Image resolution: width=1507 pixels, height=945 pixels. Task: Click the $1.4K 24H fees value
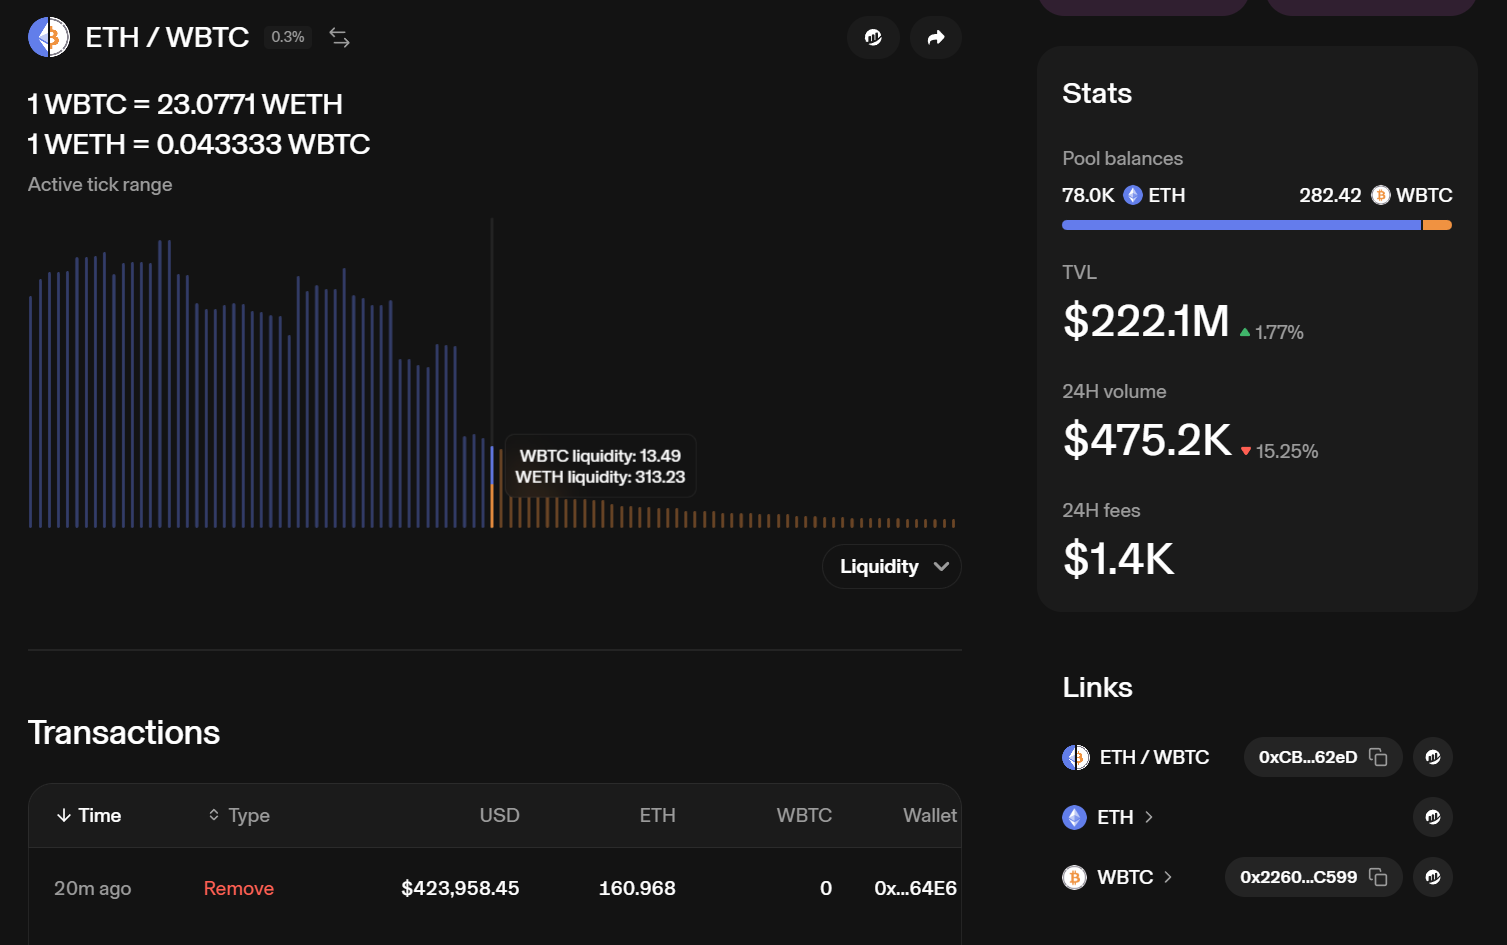click(1118, 559)
